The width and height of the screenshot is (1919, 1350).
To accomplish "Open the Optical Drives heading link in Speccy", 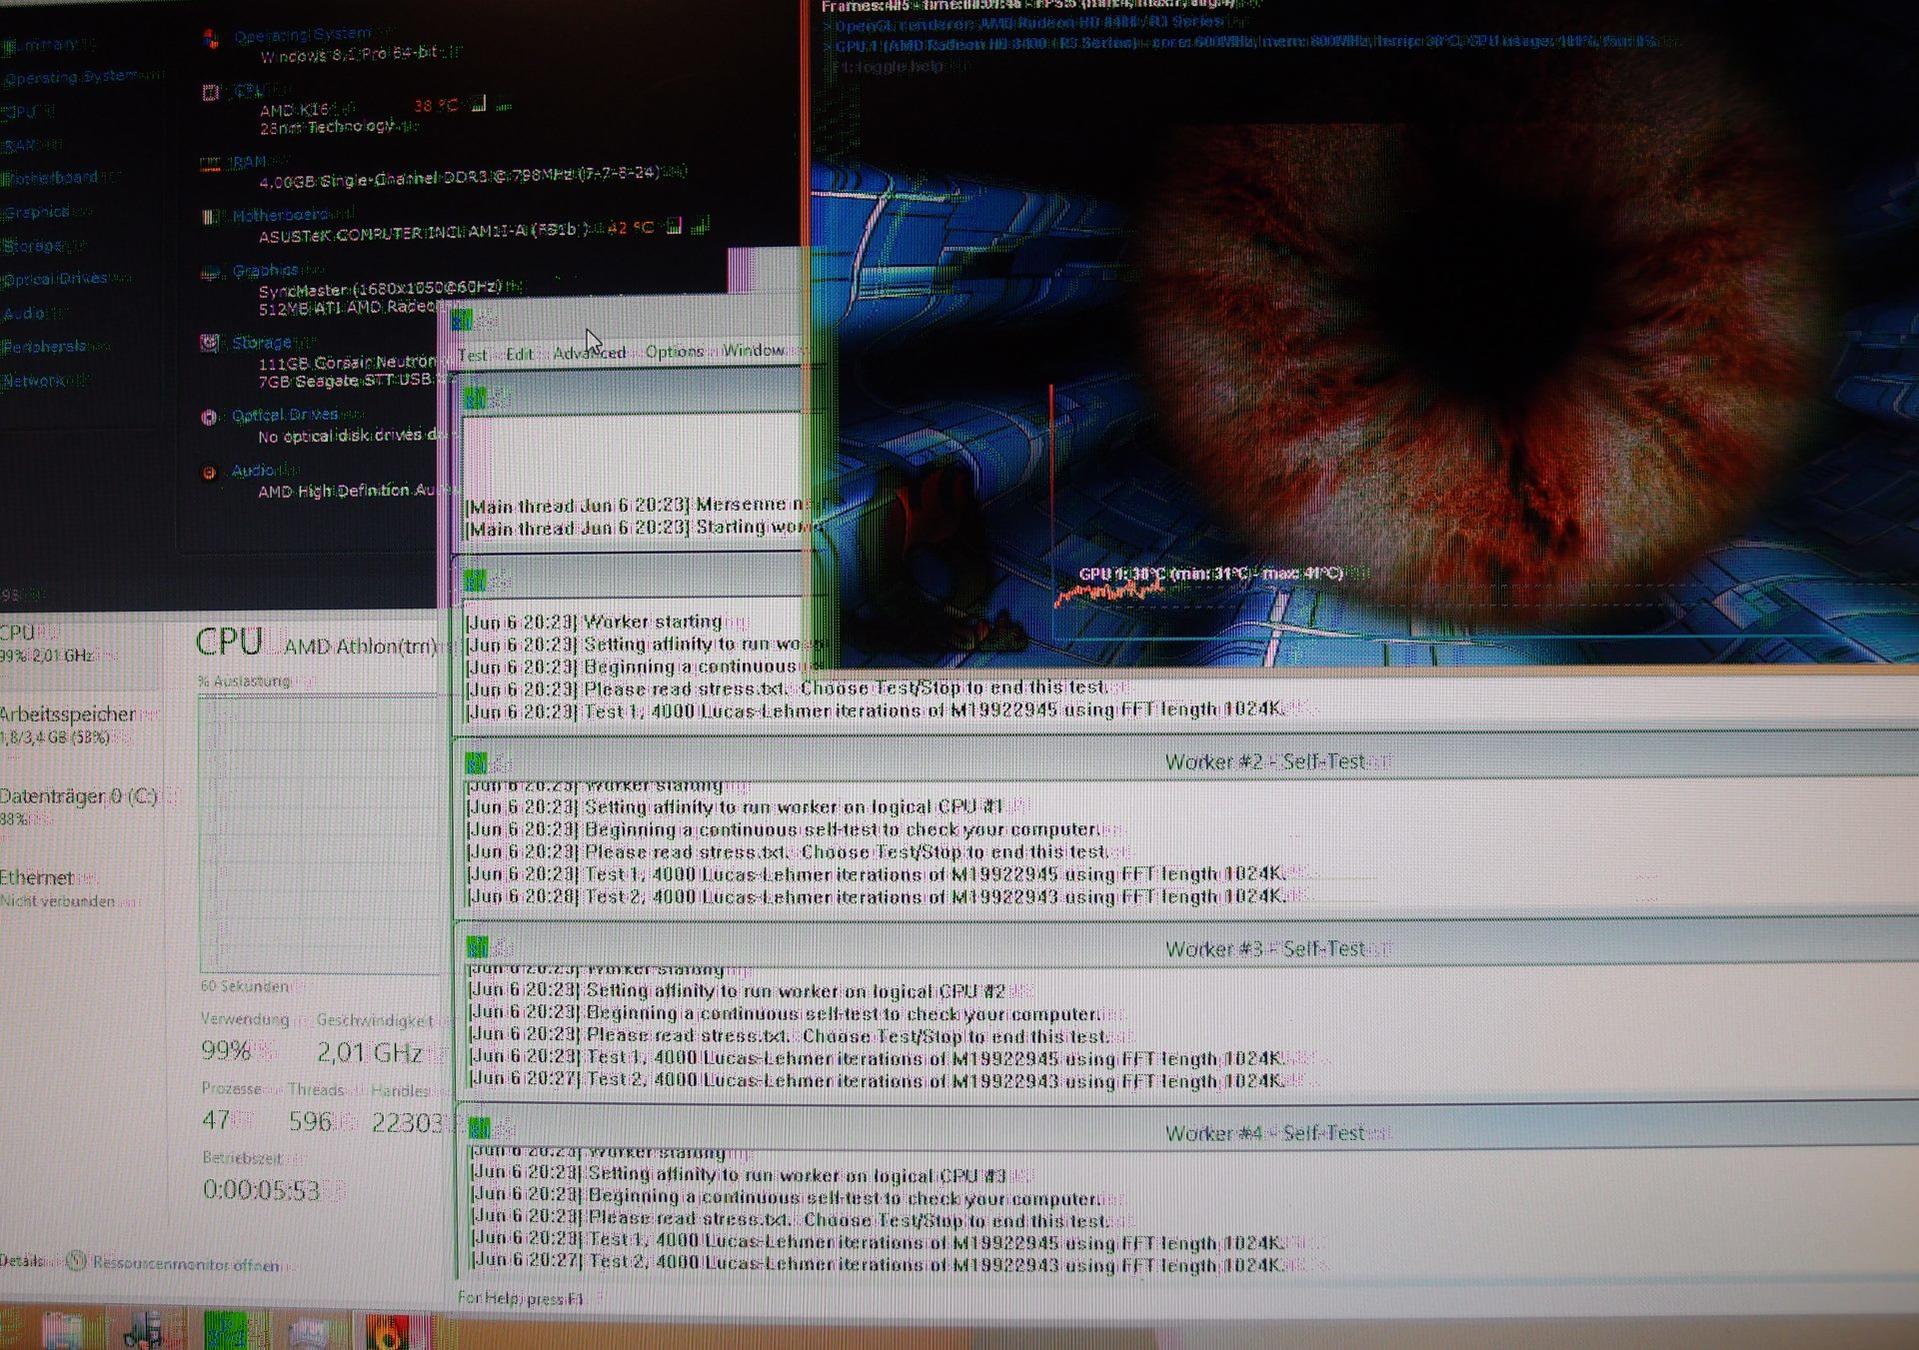I will pyautogui.click(x=285, y=414).
